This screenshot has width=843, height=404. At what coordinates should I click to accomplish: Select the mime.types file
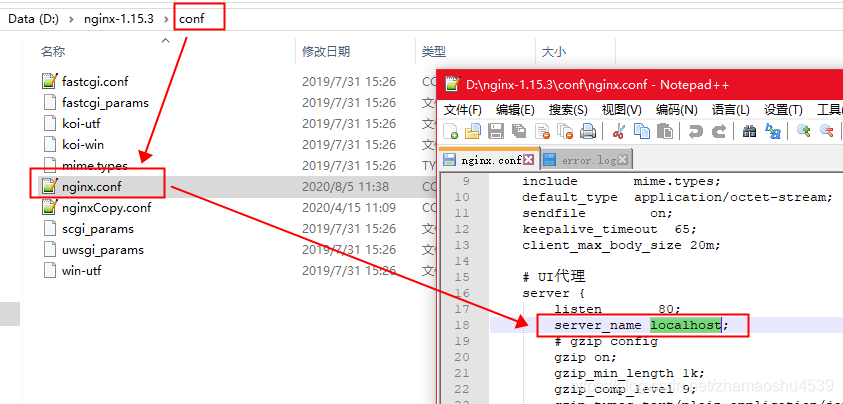click(95, 166)
